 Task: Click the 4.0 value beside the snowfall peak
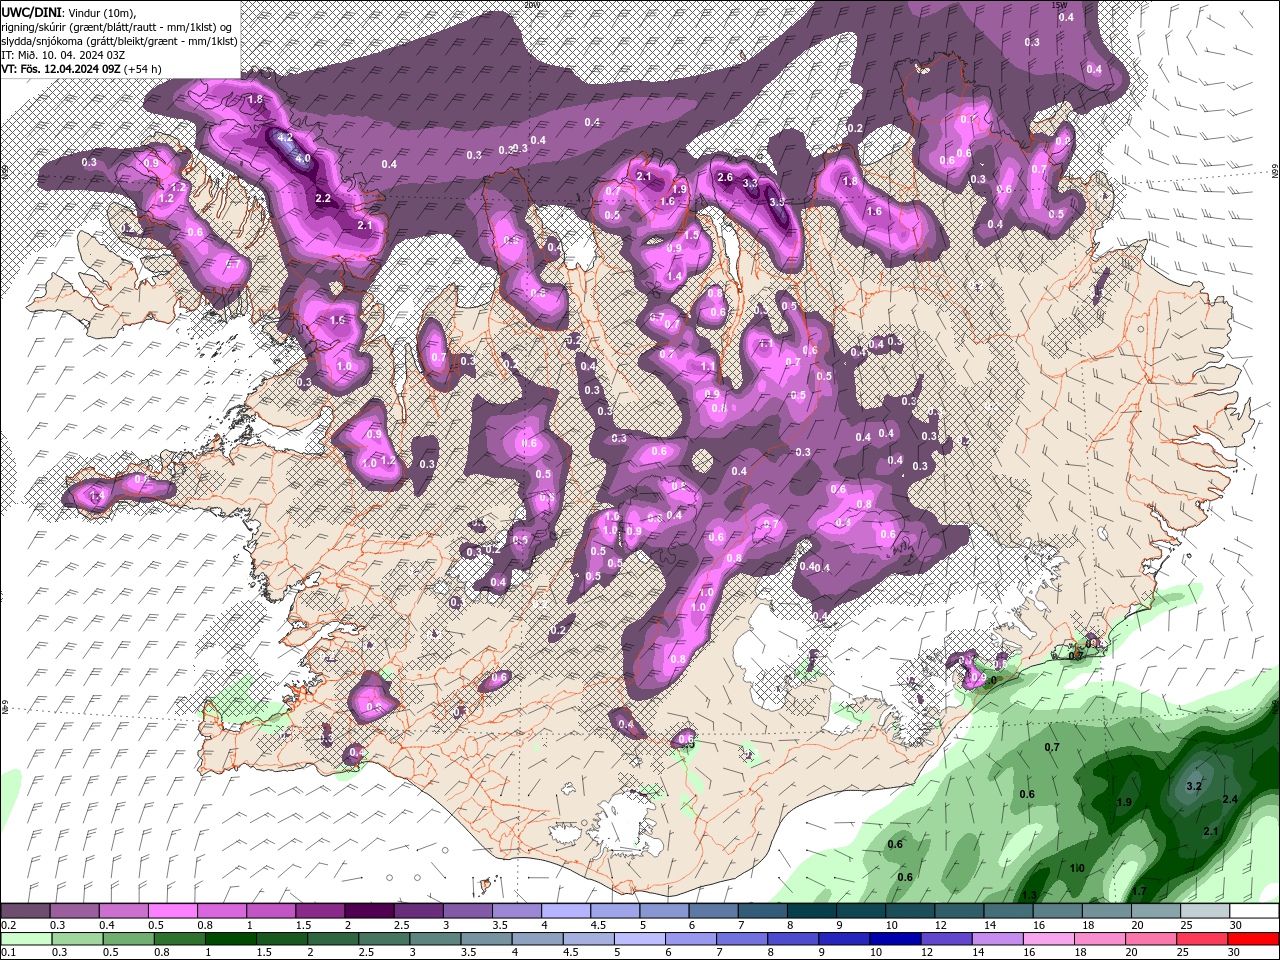[303, 158]
